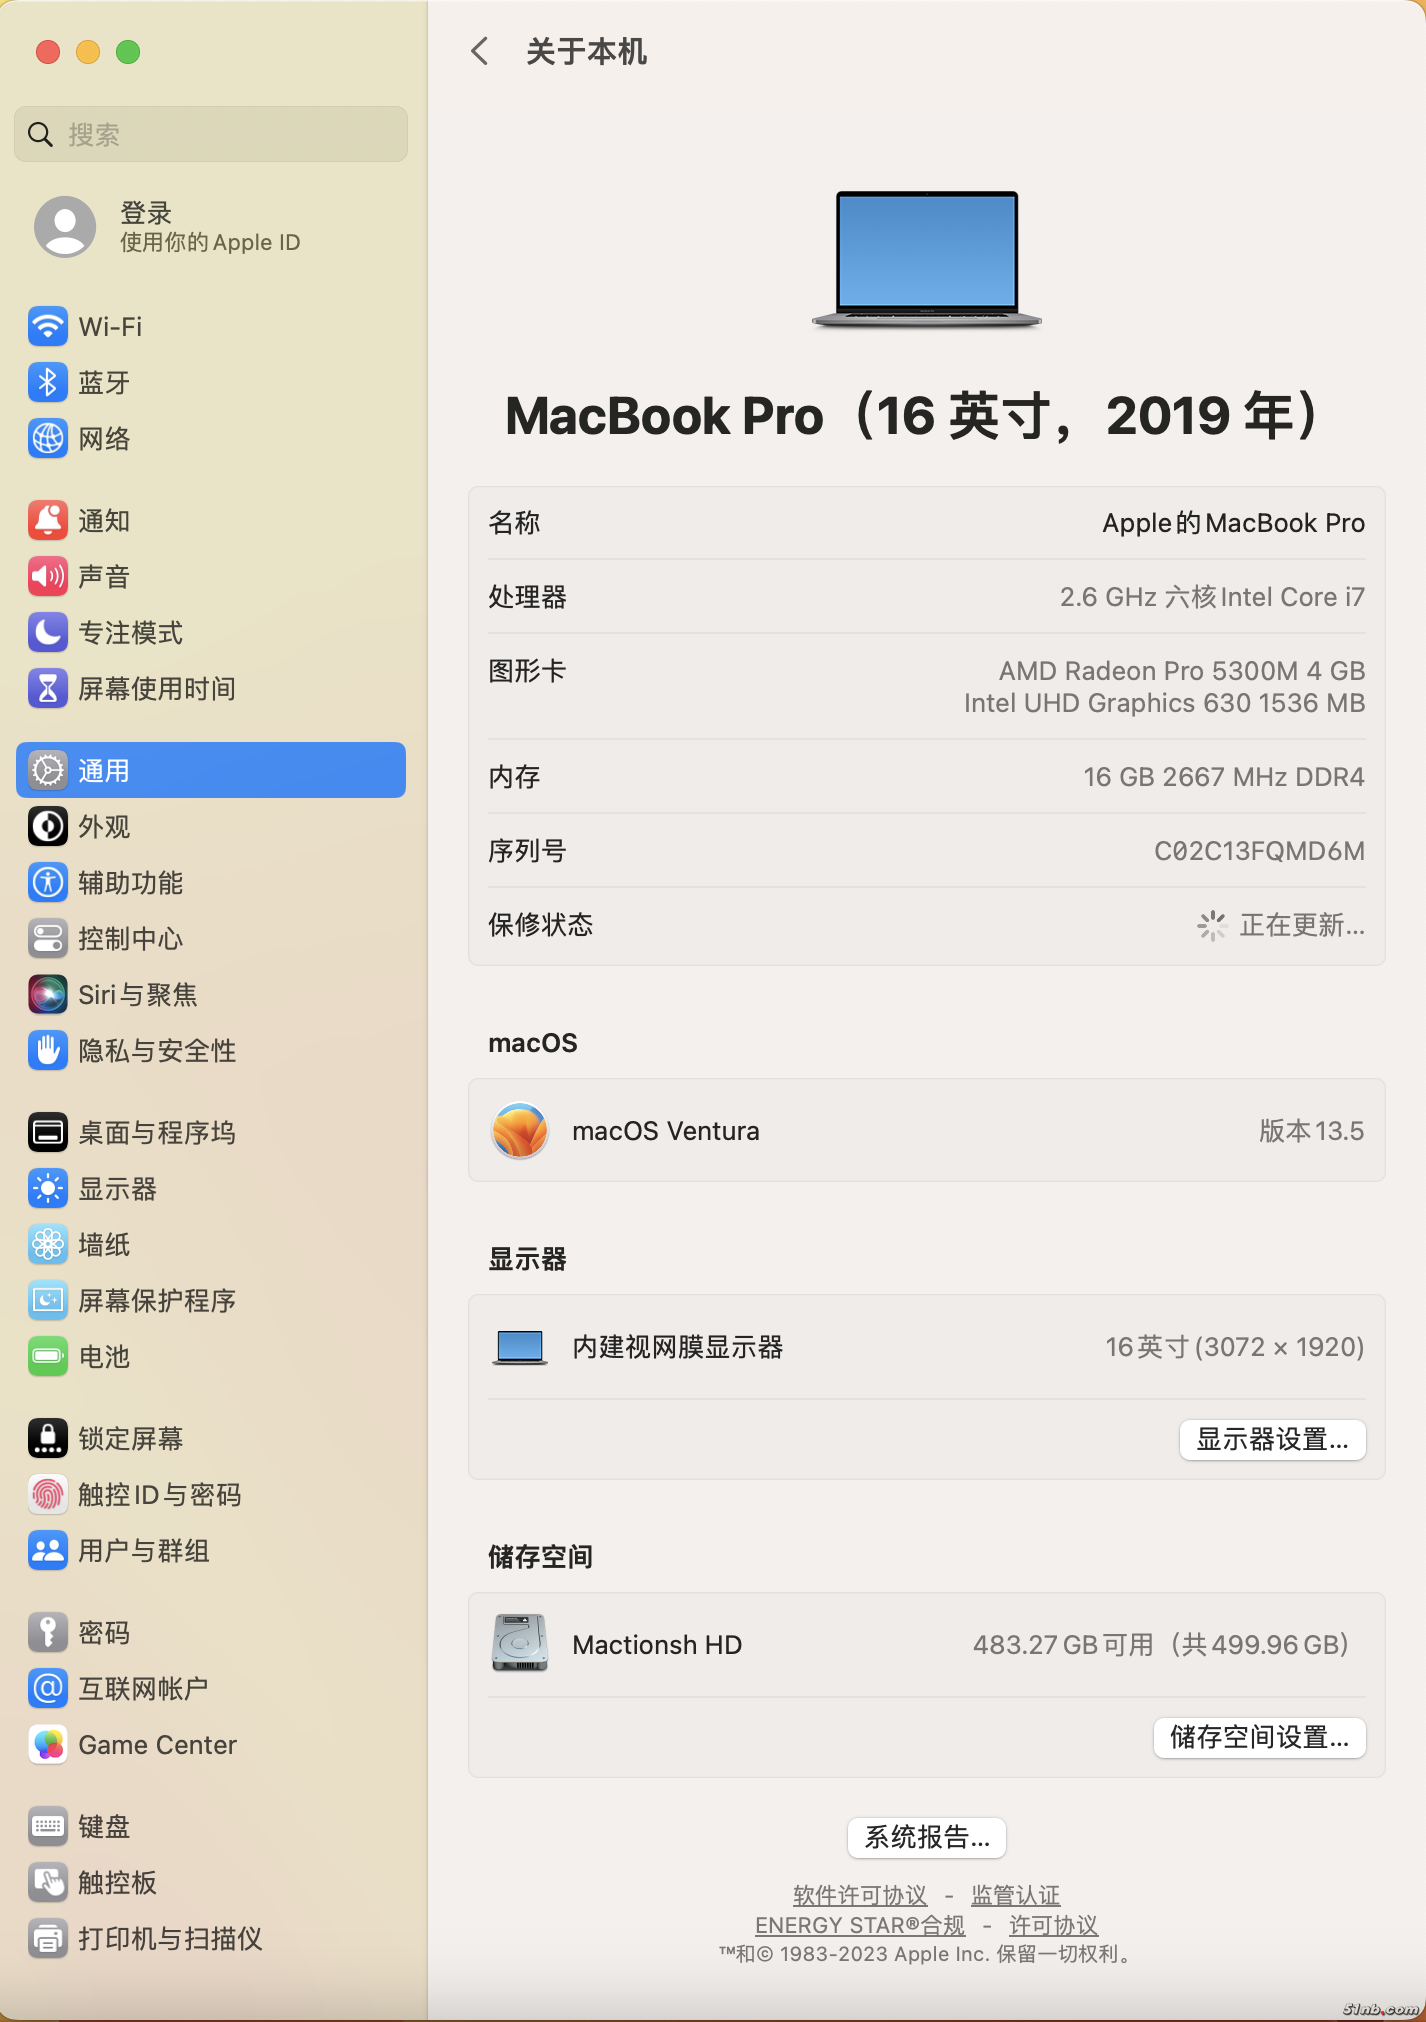The height and width of the screenshot is (2022, 1426).
Task: Click the 储存空间设置... button
Action: tap(1259, 1738)
